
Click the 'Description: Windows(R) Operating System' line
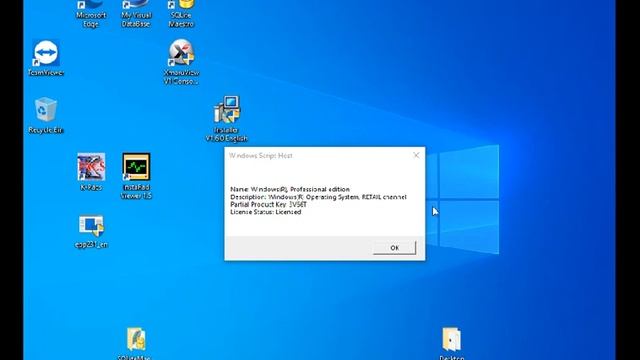[318, 197]
